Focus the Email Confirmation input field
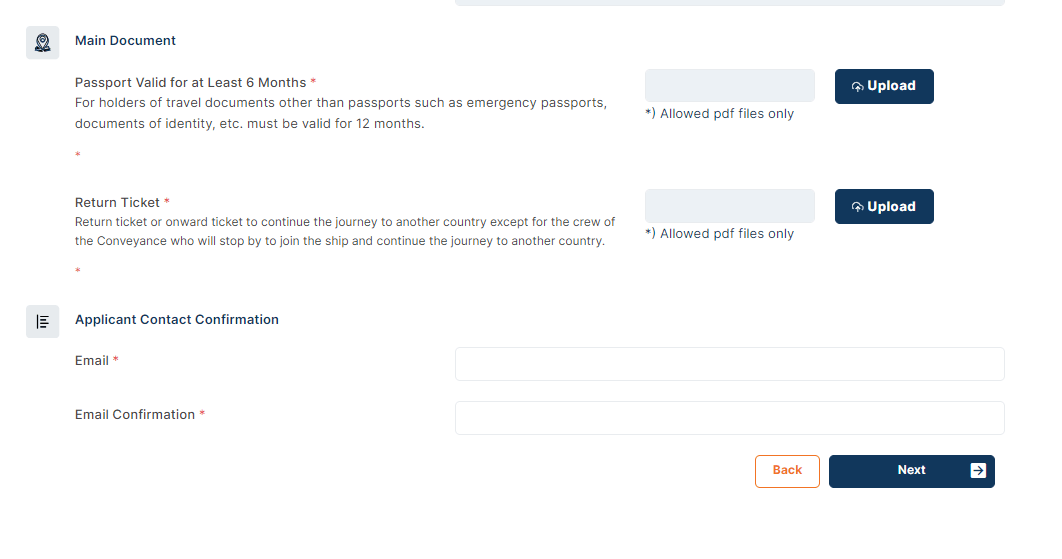Image resolution: width=1062 pixels, height=559 pixels. [x=729, y=418]
